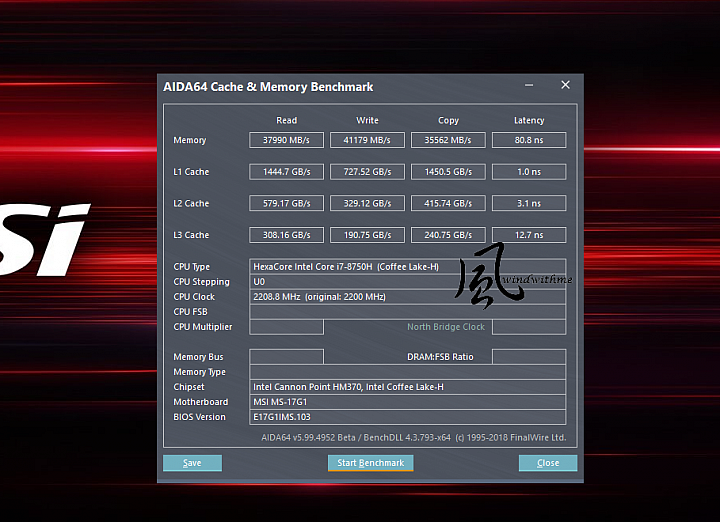Click the empty Memory Type field
This screenshot has height=522, width=720.
tap(408, 372)
